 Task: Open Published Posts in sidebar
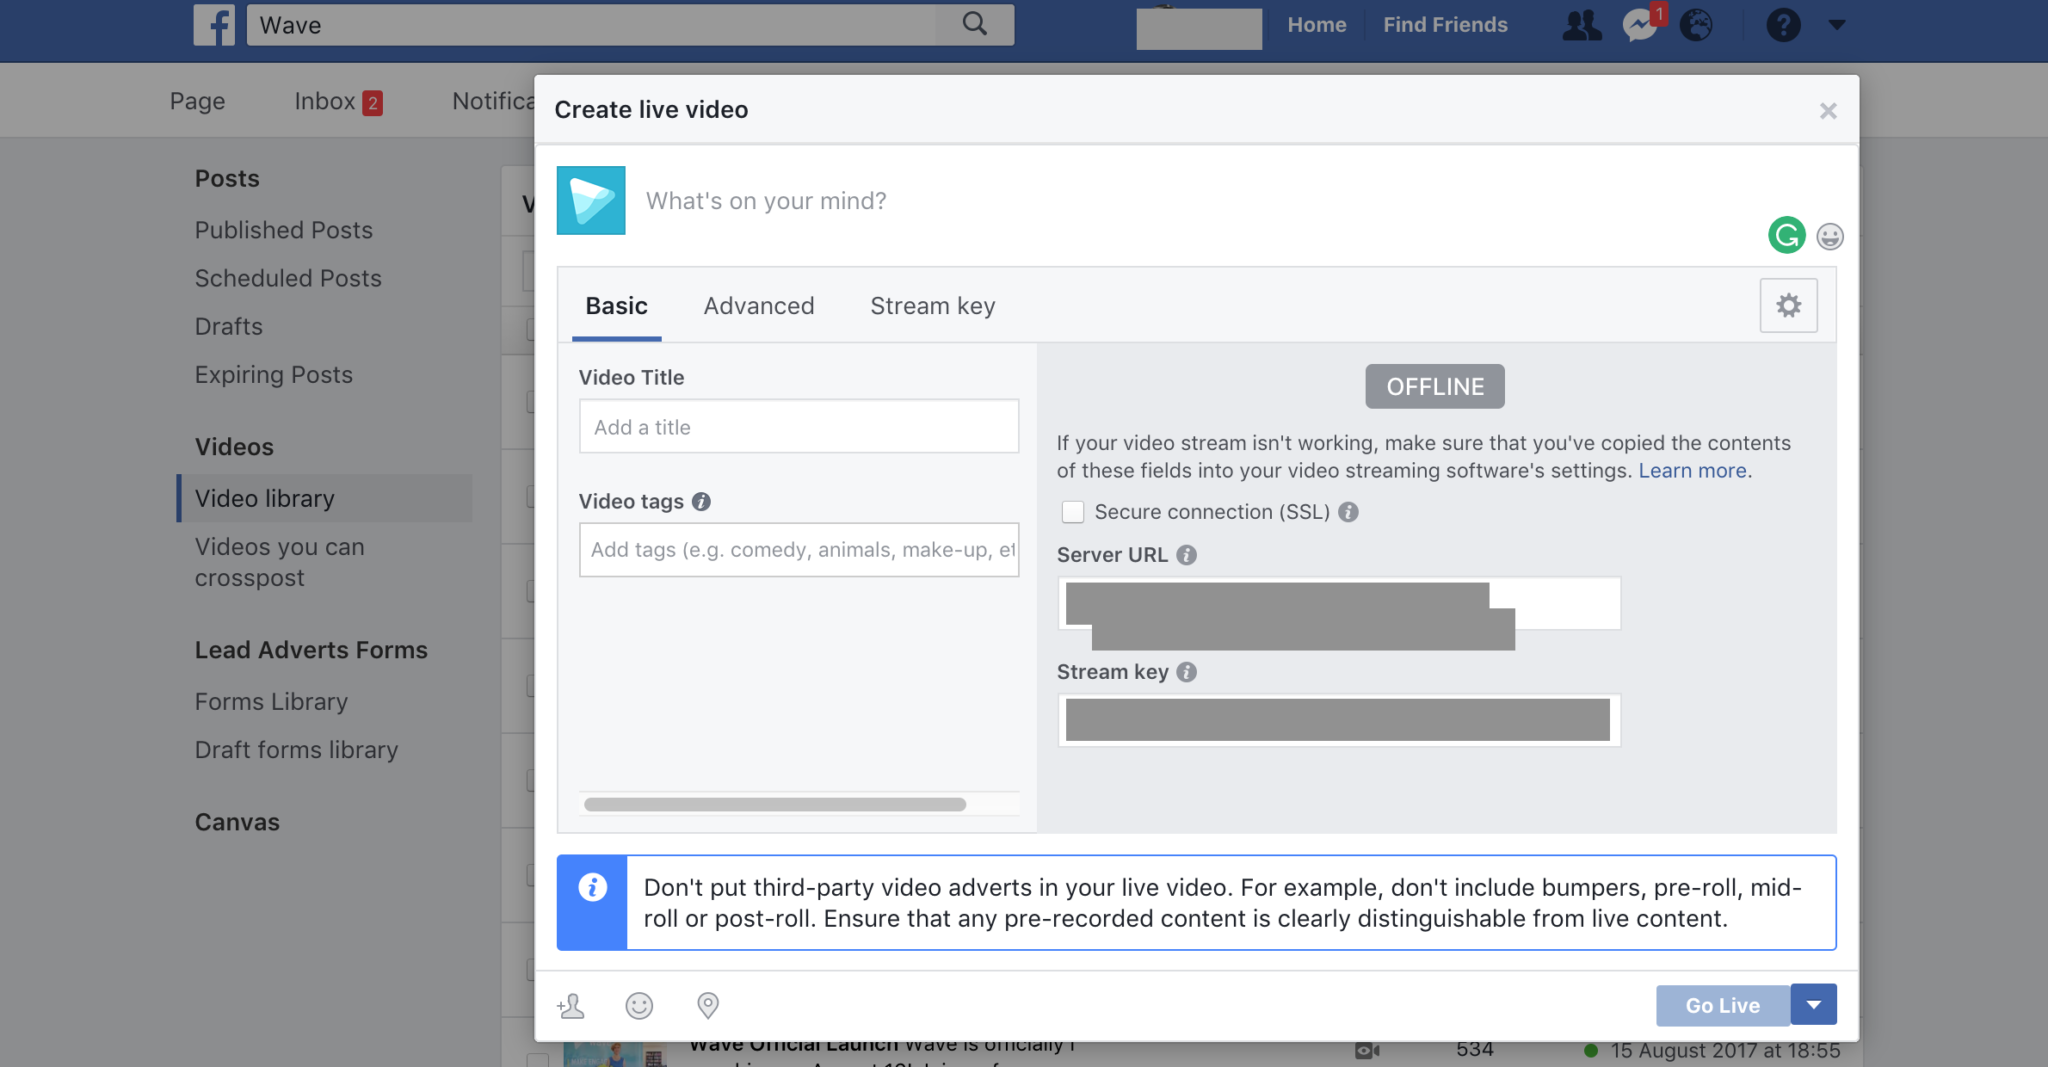(x=284, y=230)
